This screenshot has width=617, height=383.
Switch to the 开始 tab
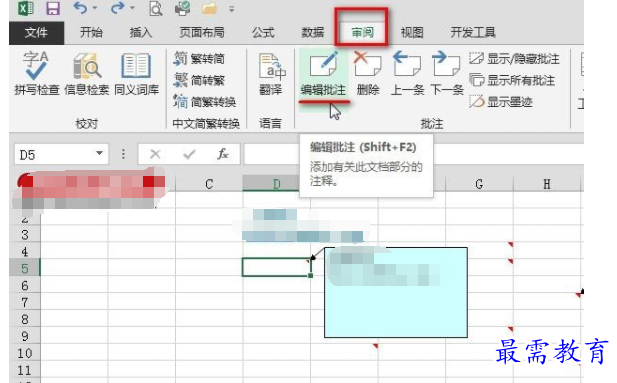coord(91,33)
